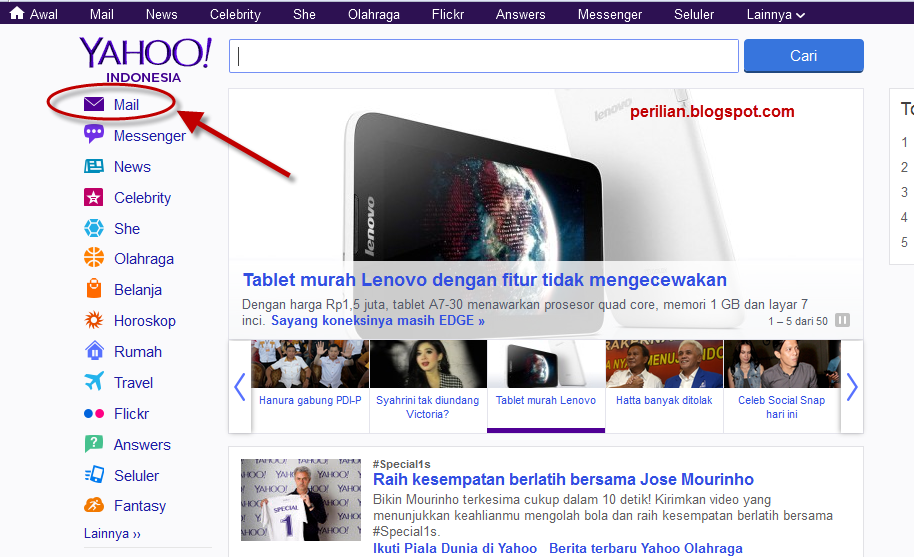
Task: Open Horoskop text link in sidebar
Action: (145, 321)
